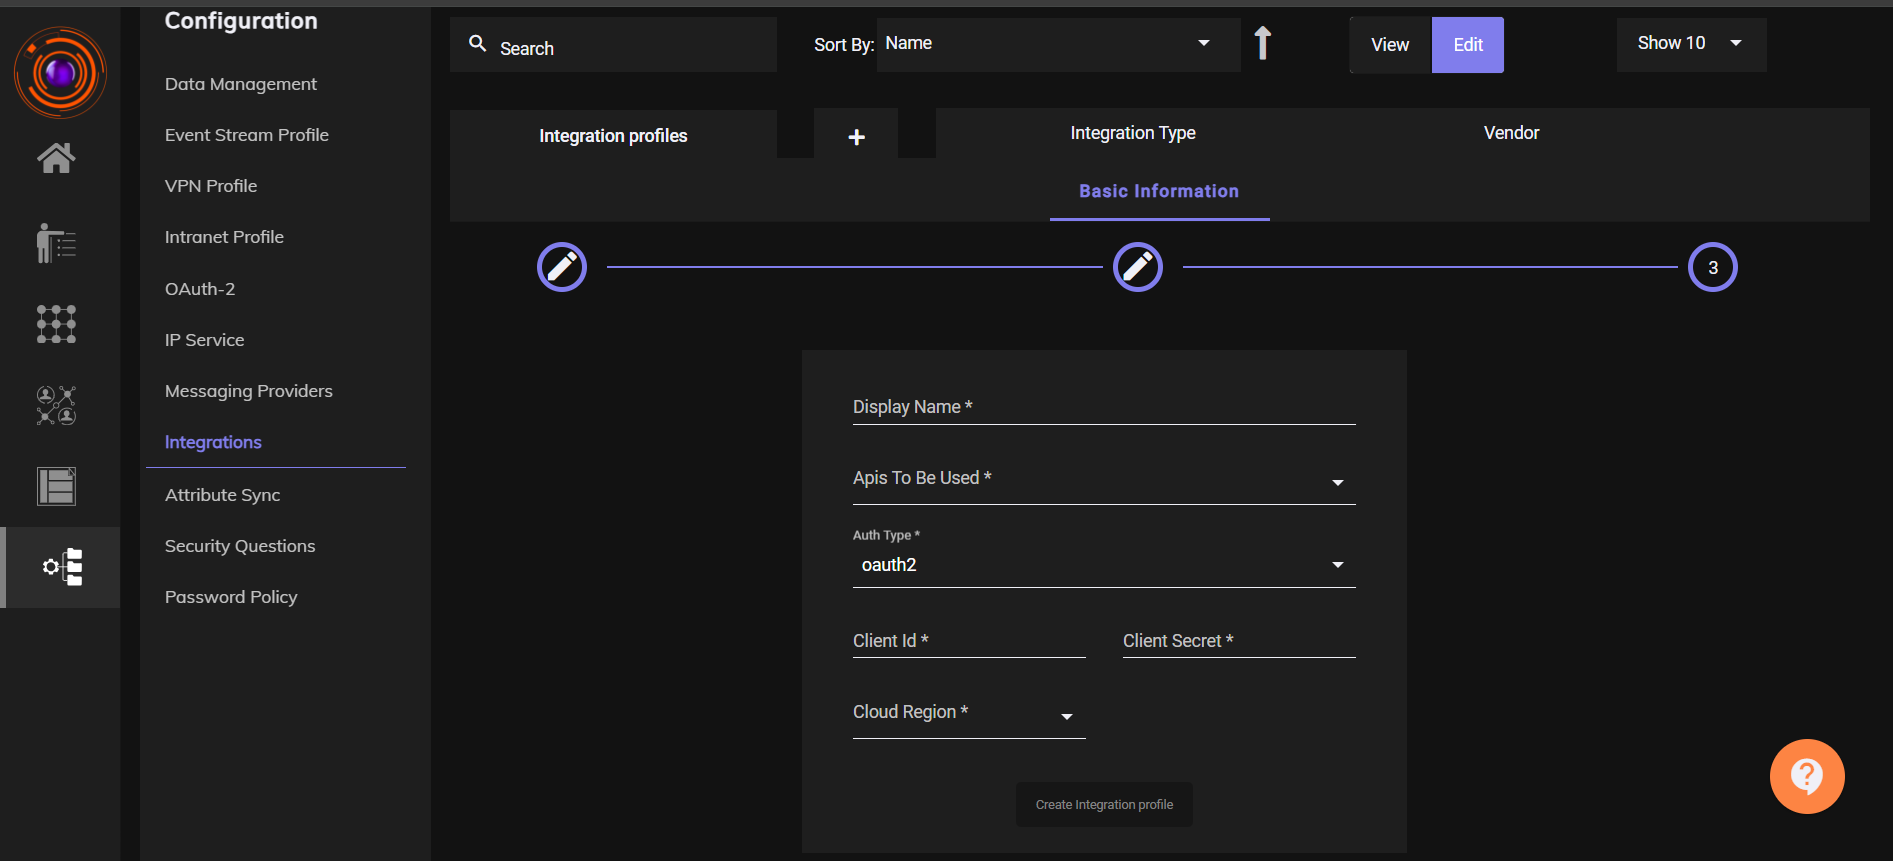
Task: Click Integration profiles header
Action: 613,136
